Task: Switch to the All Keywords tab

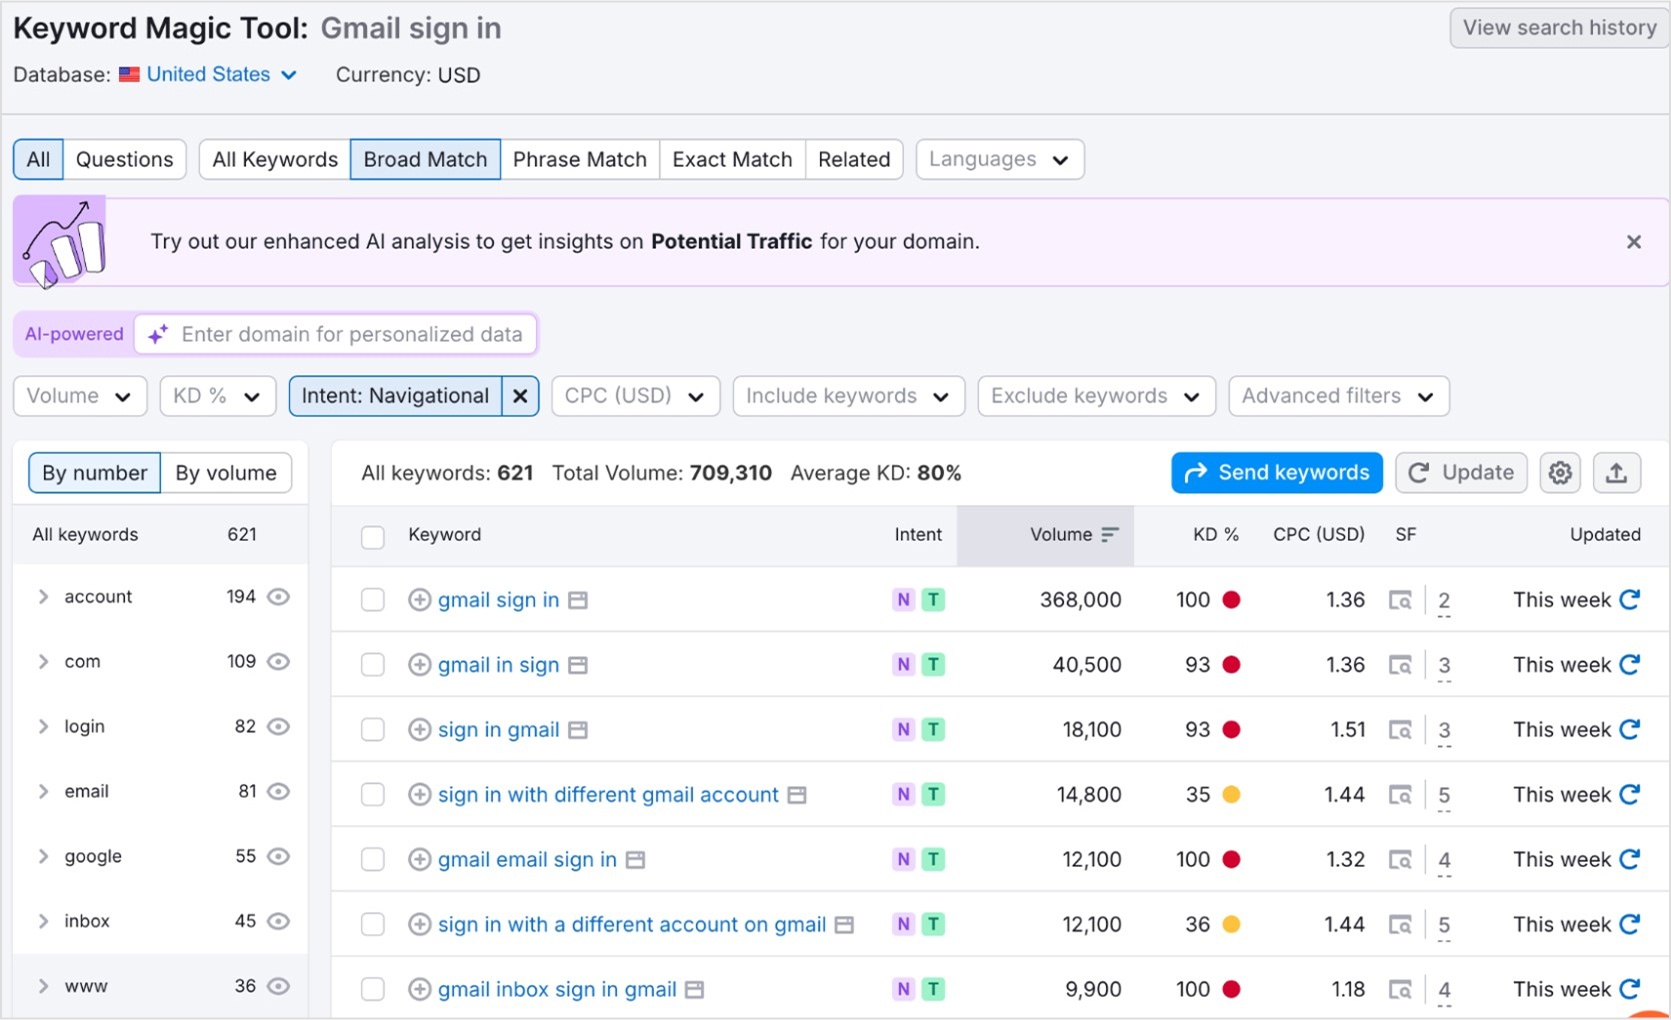Action: click(x=275, y=159)
